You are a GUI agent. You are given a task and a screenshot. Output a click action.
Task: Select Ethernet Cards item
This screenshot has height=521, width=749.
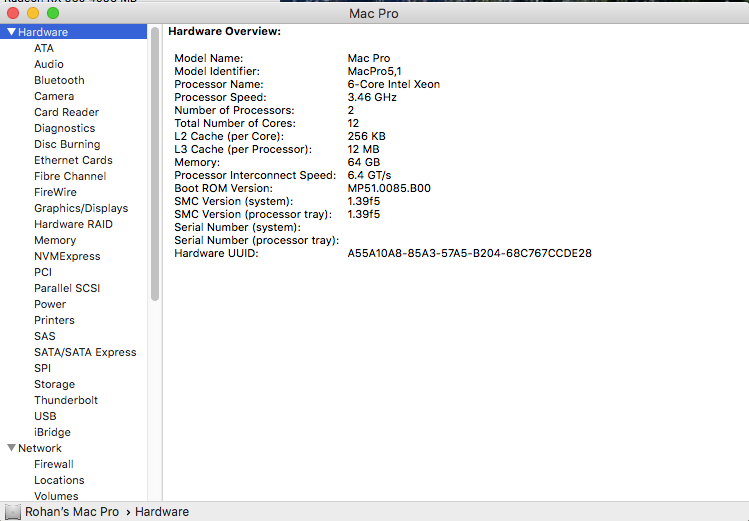(x=73, y=160)
